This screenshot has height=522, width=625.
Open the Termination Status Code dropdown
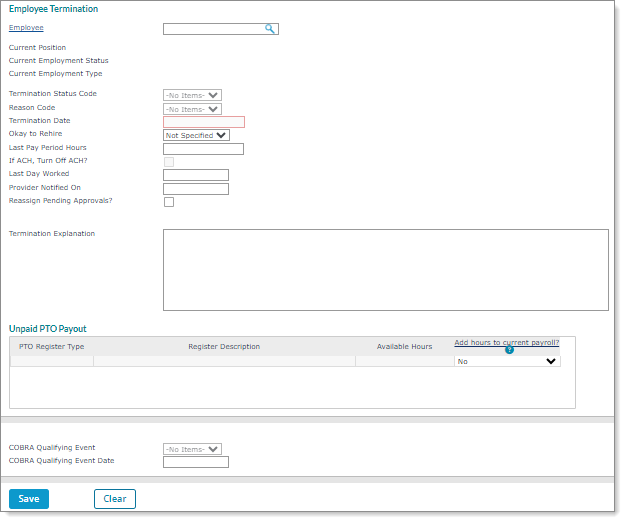192,95
